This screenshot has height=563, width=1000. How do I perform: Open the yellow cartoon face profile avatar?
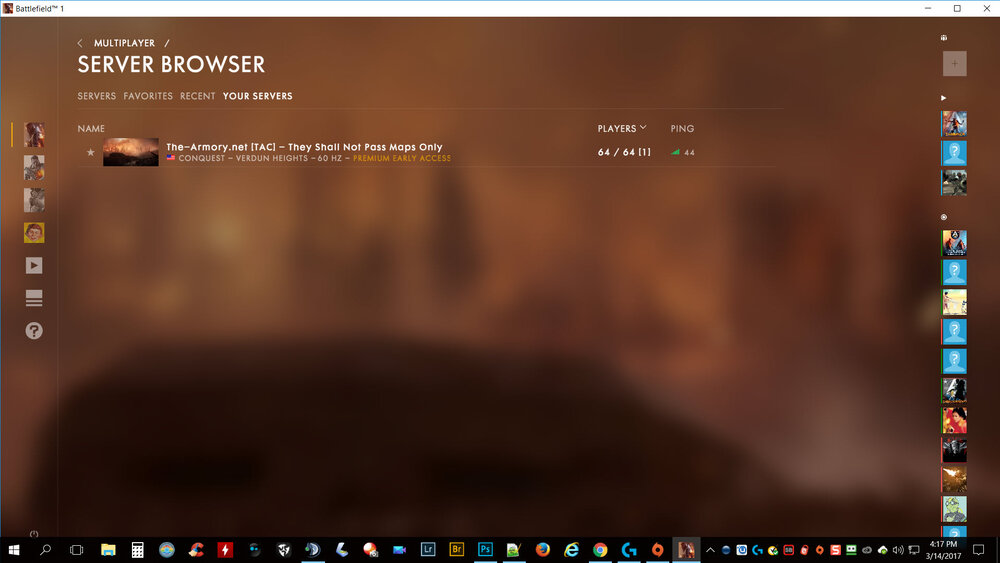point(34,233)
